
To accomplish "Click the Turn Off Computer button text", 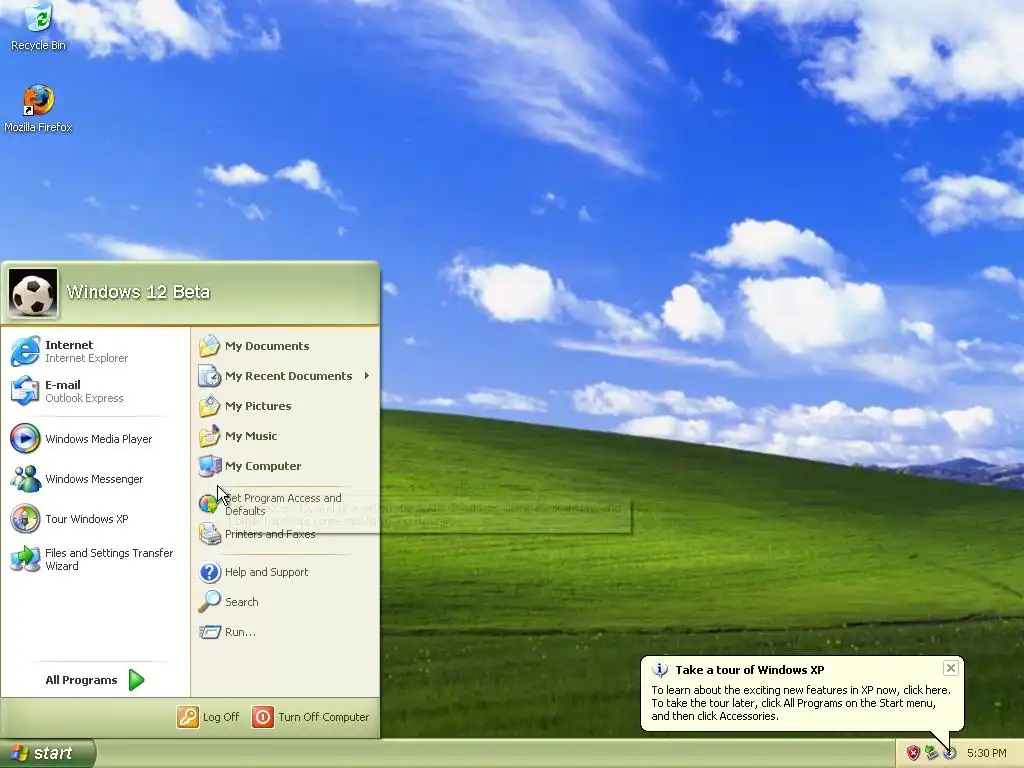I will pos(324,717).
